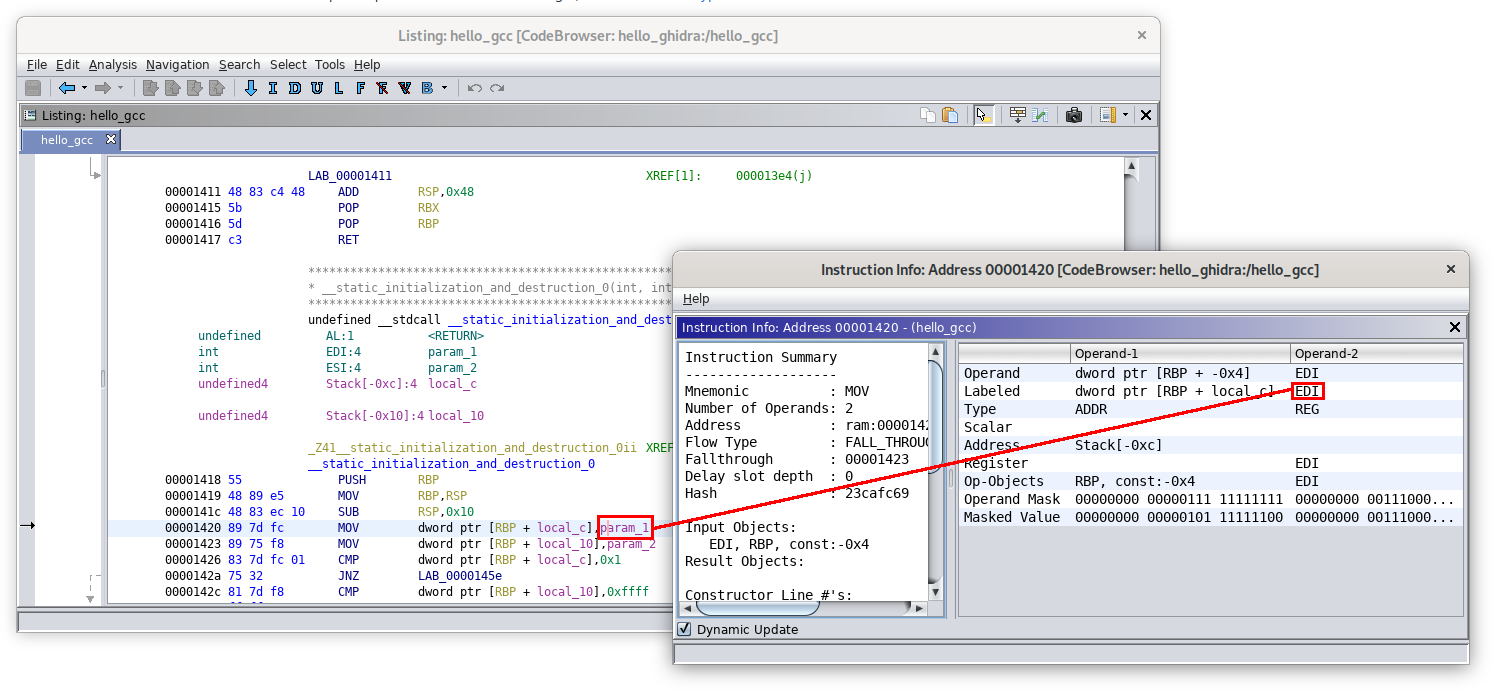The height and width of the screenshot is (691, 1493).
Task: Go to next Function with F icon
Action: point(361,88)
